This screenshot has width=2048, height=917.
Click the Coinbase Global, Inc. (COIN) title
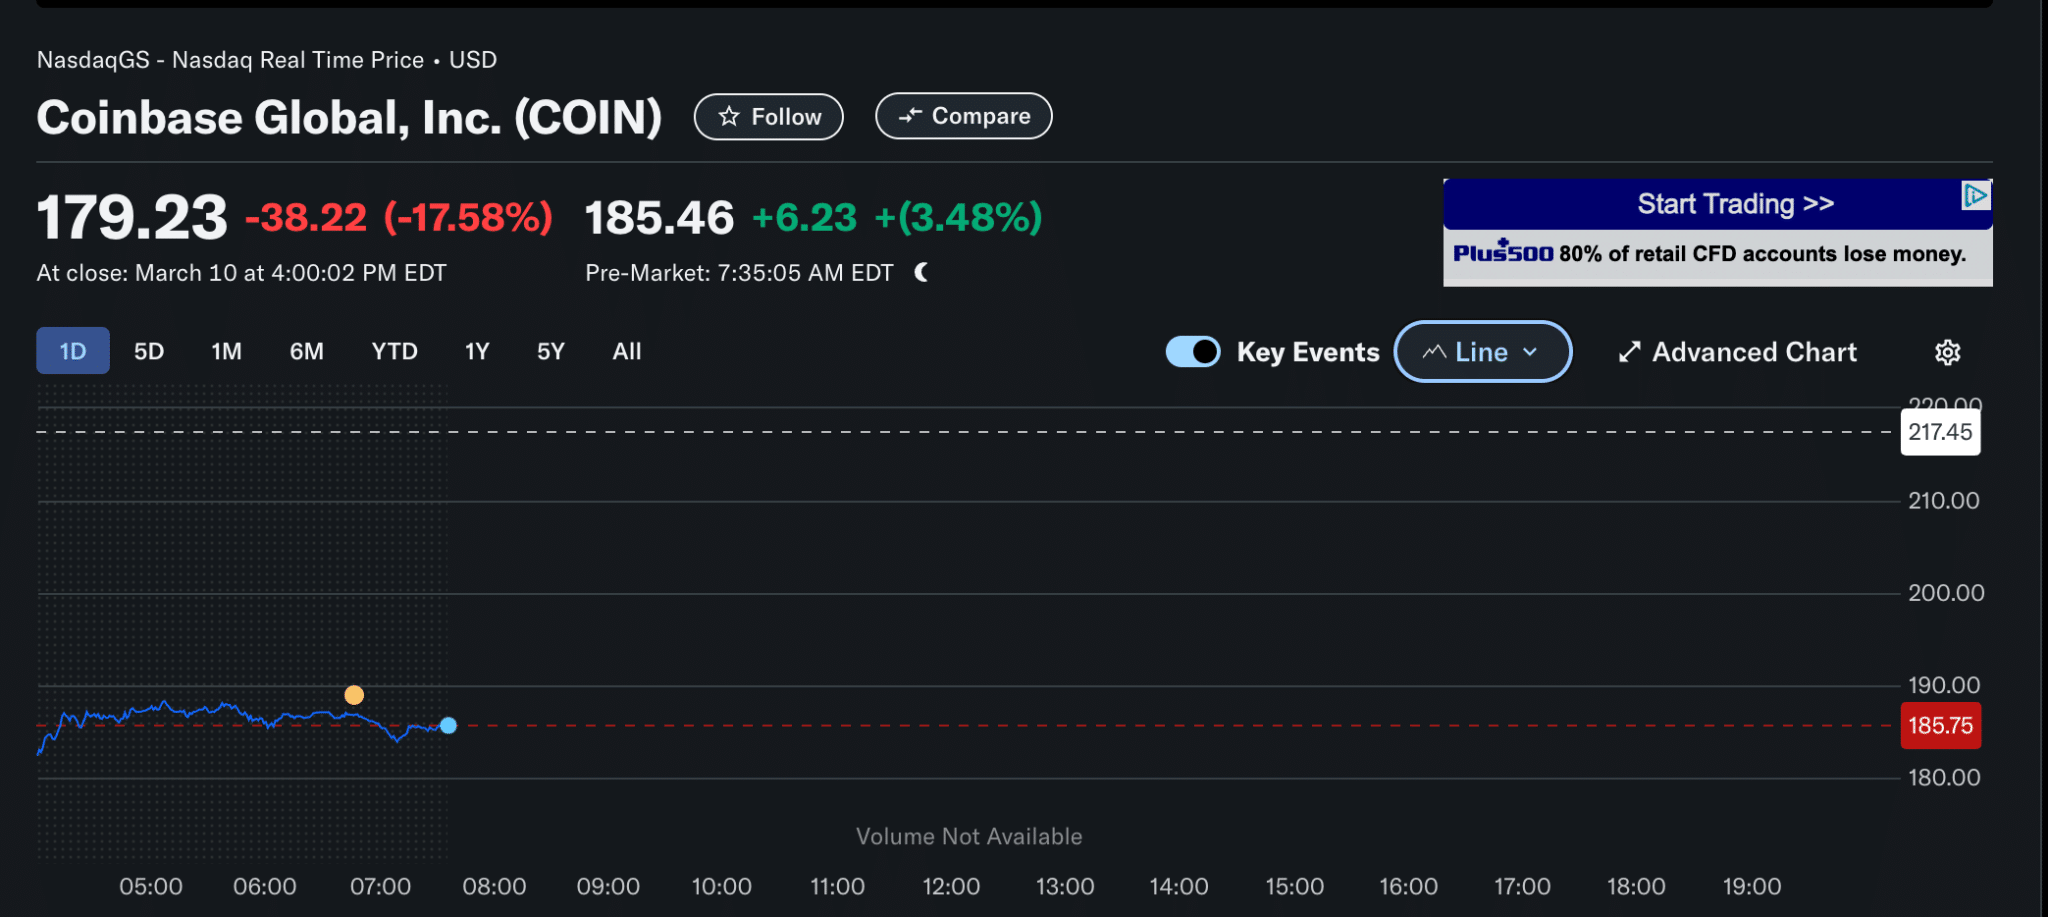[x=349, y=117]
